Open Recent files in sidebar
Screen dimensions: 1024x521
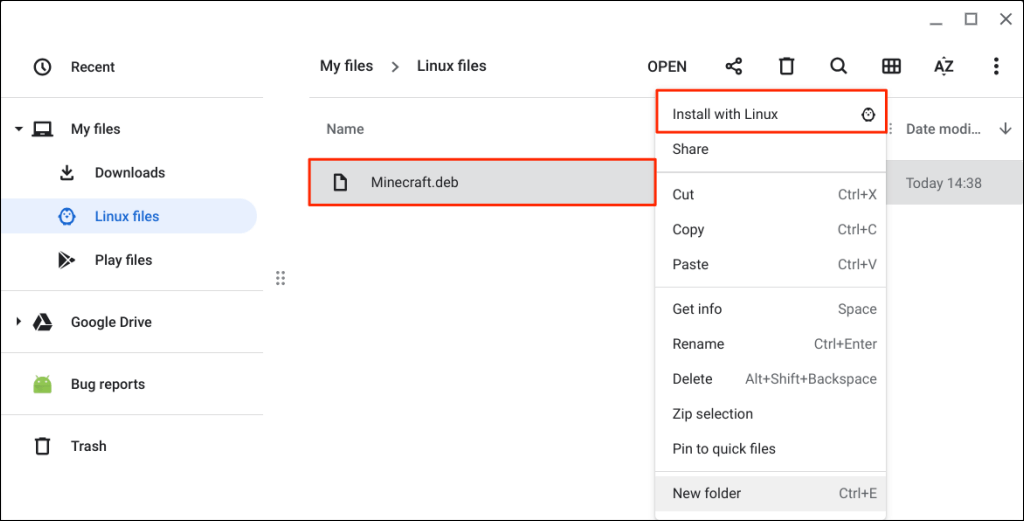(x=92, y=67)
